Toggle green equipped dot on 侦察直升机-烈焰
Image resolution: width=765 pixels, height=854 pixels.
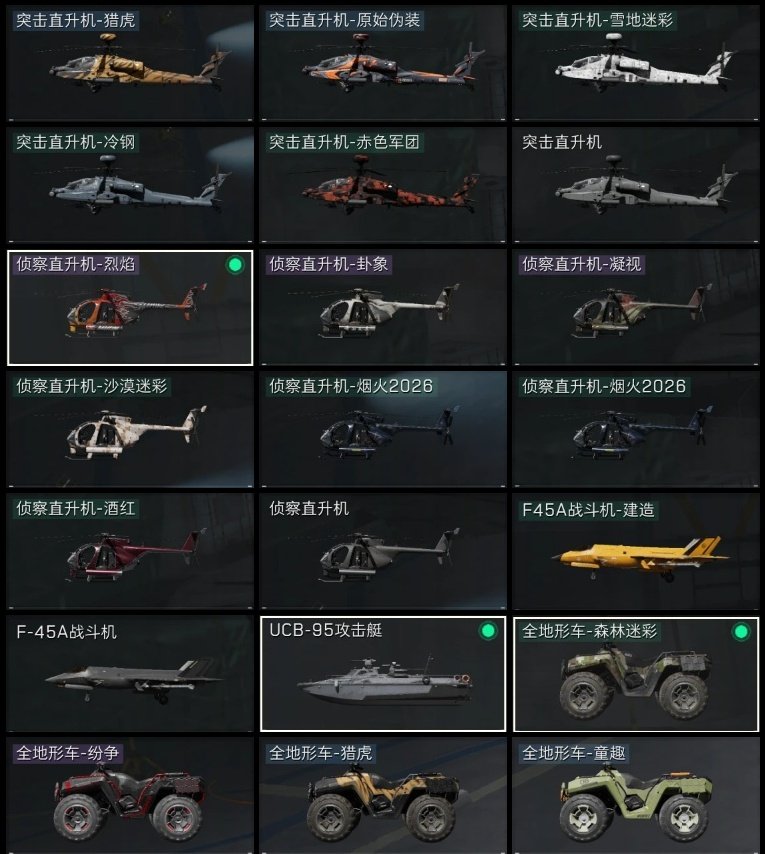(235, 265)
